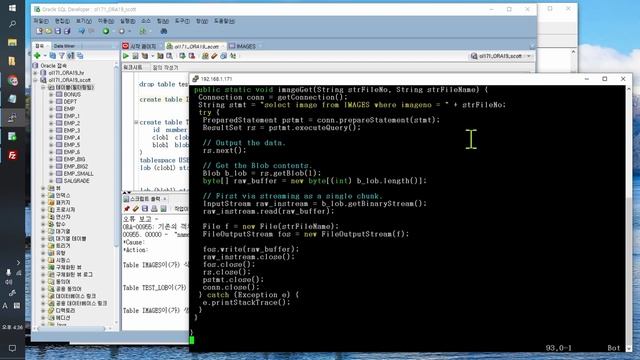Click the new file icon in SQL Developer toolbar

[39, 31]
